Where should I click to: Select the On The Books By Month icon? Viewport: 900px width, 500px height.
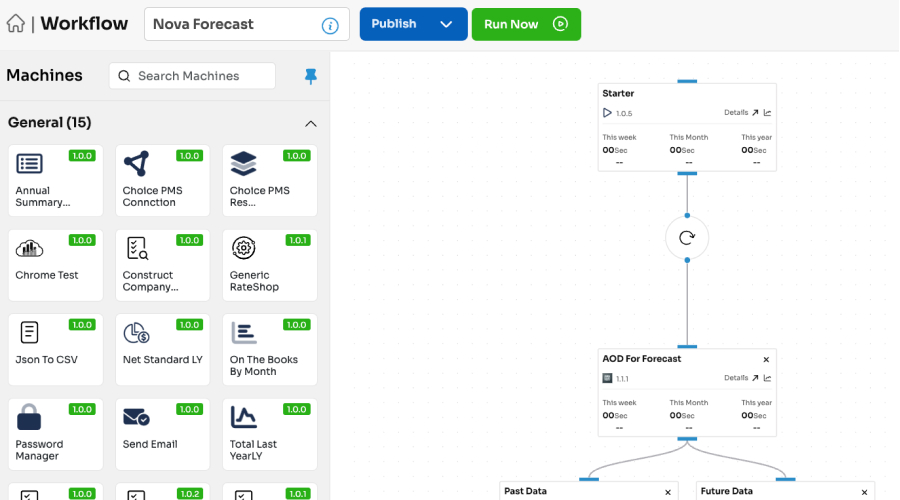click(243, 332)
